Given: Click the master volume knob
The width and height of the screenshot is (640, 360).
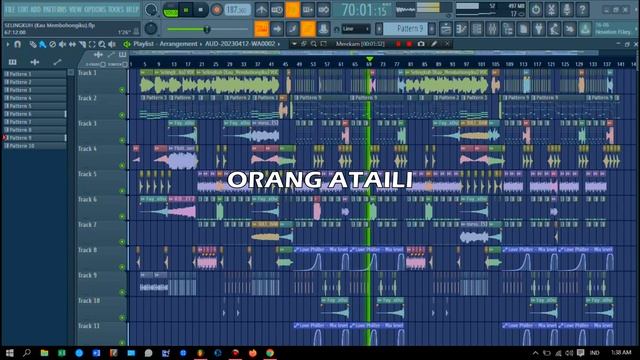Looking at the screenshot, I should point(151,9).
